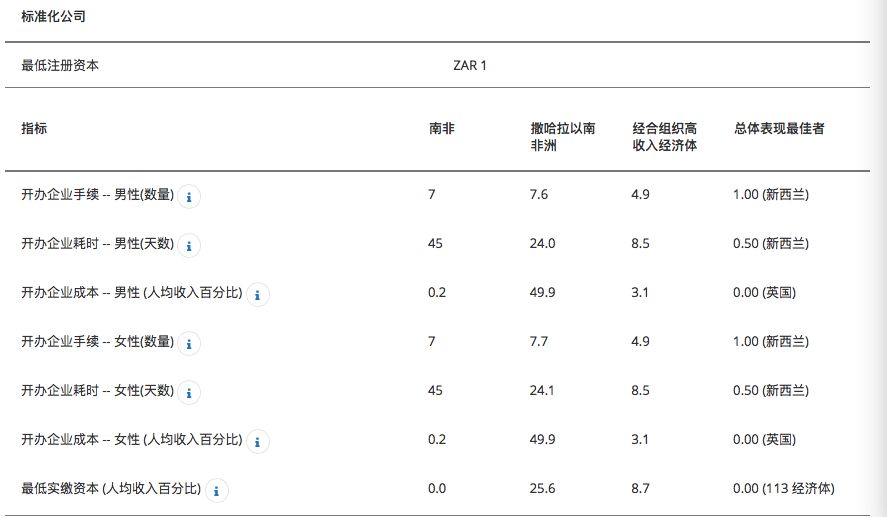
Task: Open info icon beside 开办企业耗时 -- 女性(天数)
Action: coord(189,393)
